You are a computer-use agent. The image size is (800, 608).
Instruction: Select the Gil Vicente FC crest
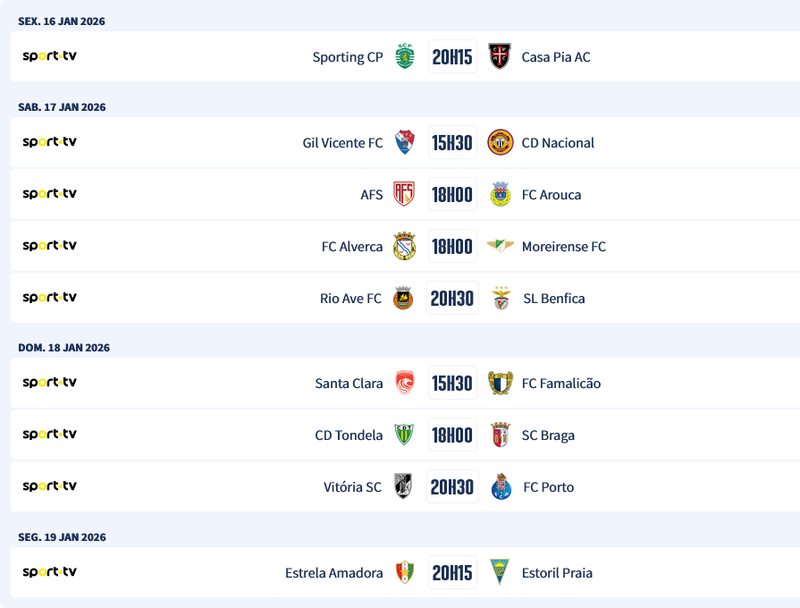pos(404,143)
